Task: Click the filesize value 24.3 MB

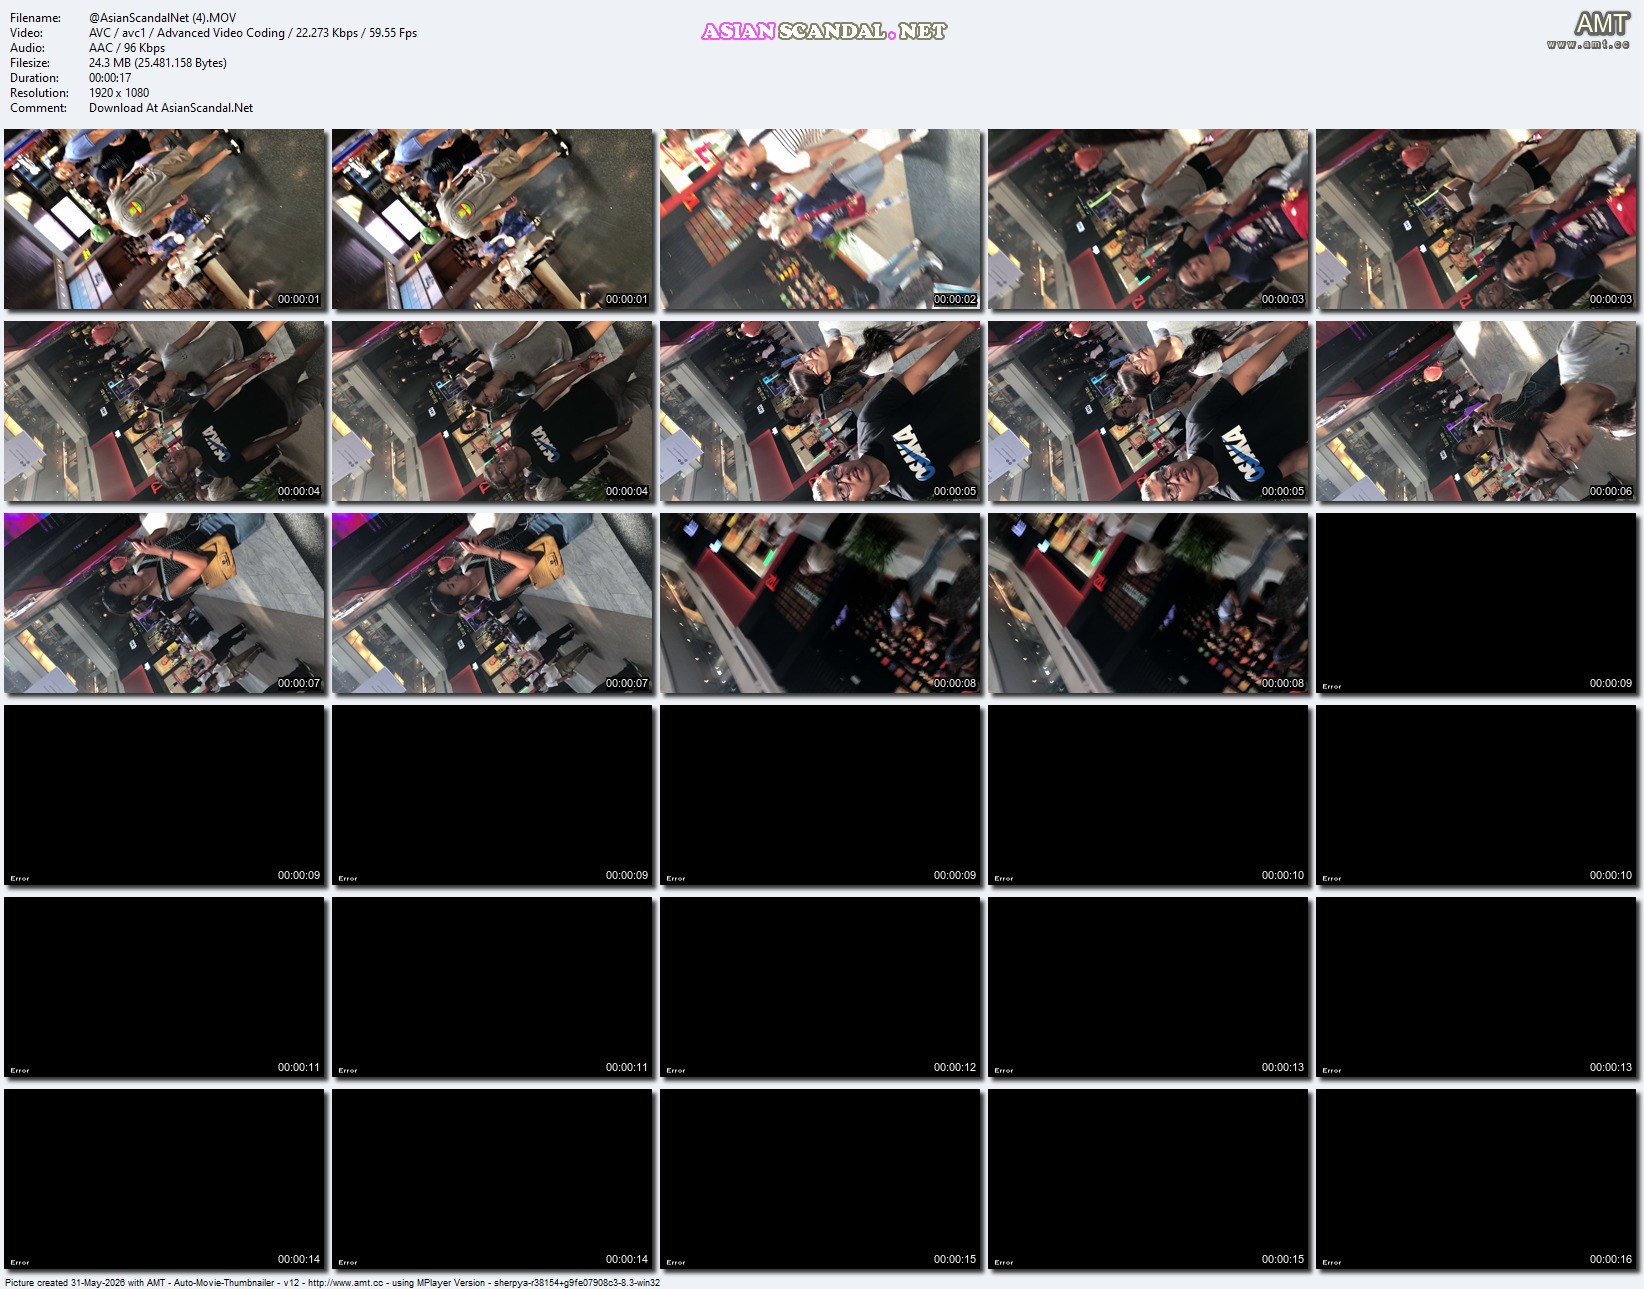Action: (158, 63)
